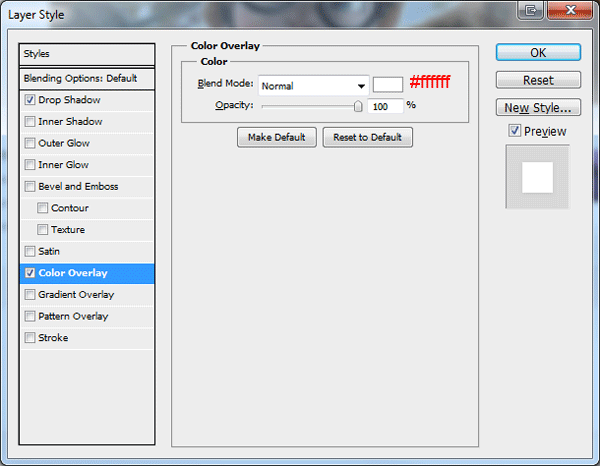Click the Opacity value field
Screen dimensions: 600x466
(385, 106)
